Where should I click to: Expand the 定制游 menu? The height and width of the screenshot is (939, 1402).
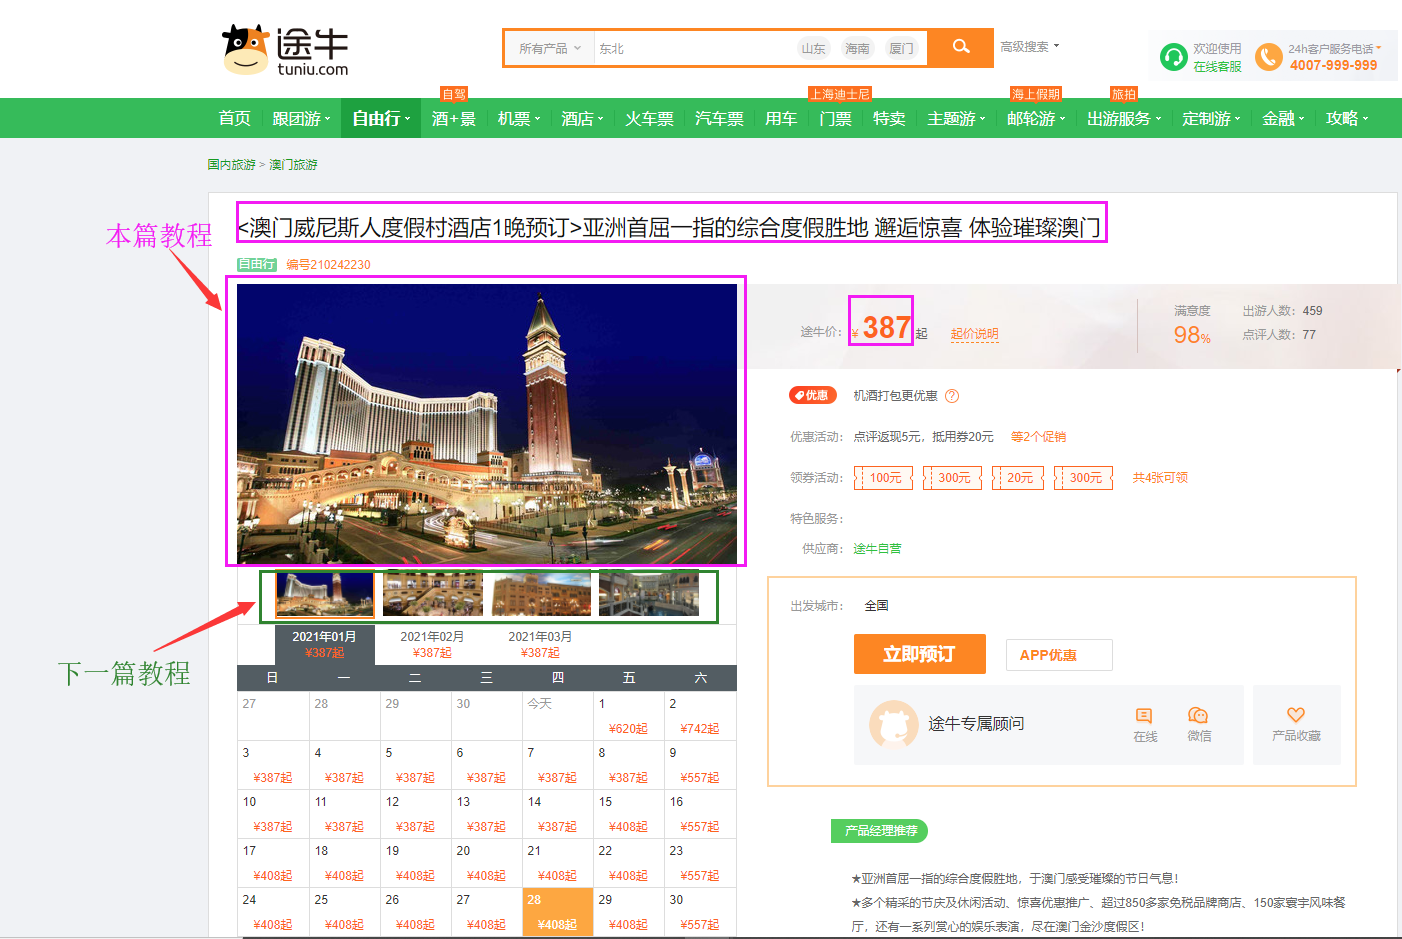[x=1211, y=118]
